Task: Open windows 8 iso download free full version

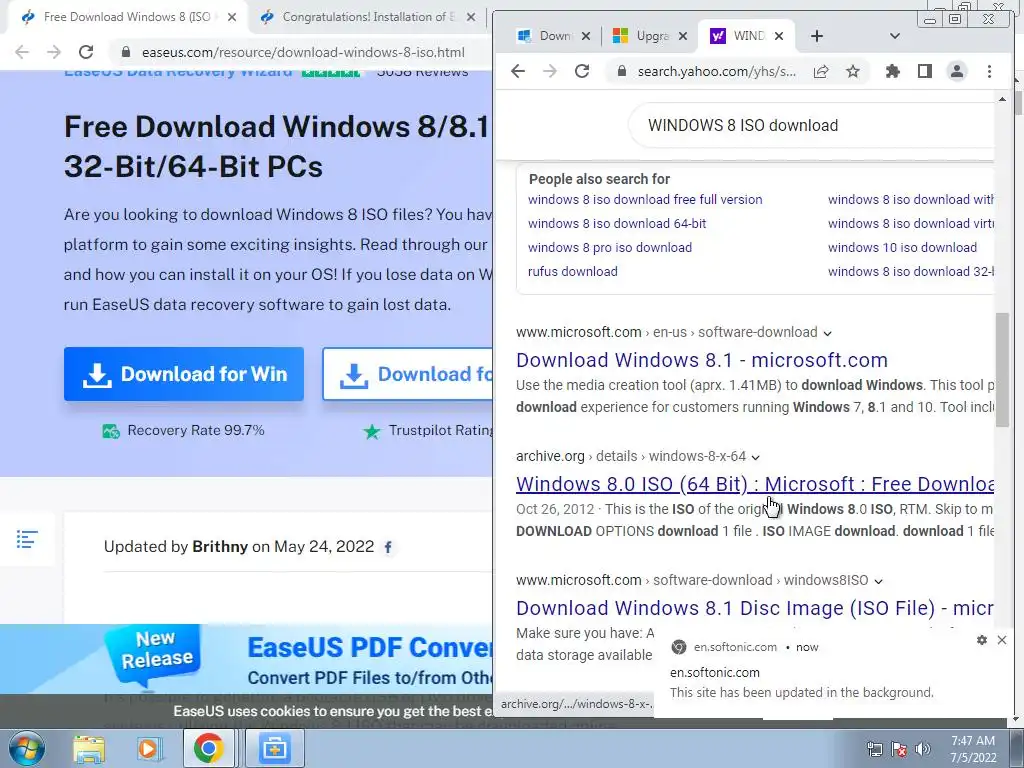Action: pyautogui.click(x=645, y=200)
